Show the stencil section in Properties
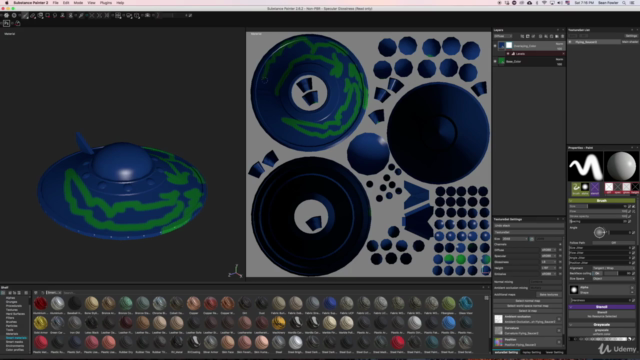Screen dimensions: 640x360 594,188
